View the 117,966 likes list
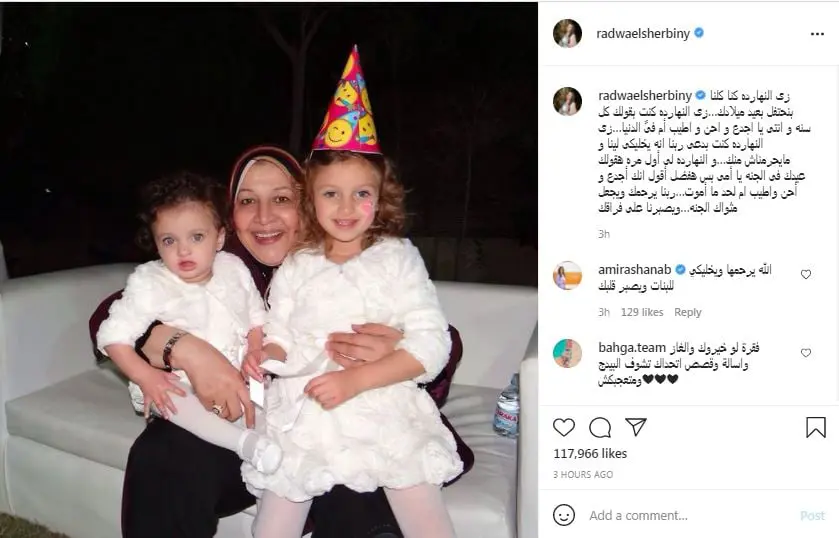 click(590, 453)
